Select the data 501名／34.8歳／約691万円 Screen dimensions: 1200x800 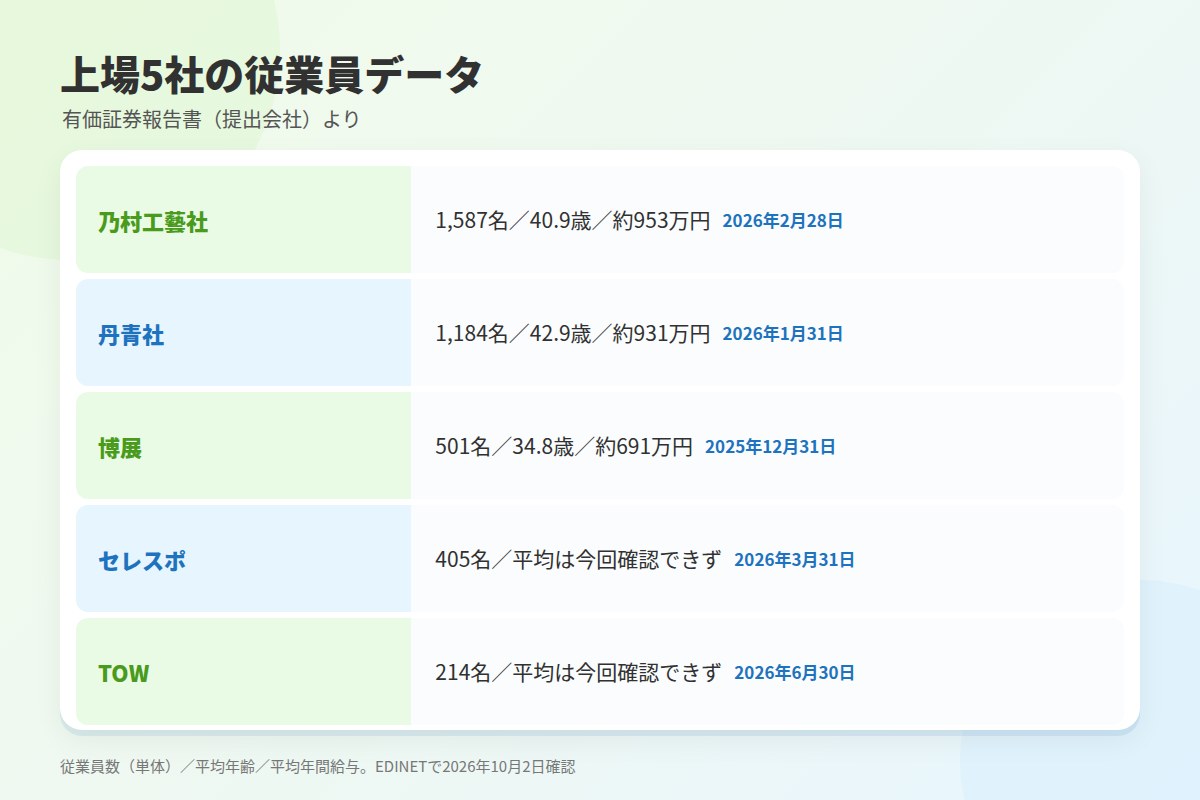click(564, 447)
